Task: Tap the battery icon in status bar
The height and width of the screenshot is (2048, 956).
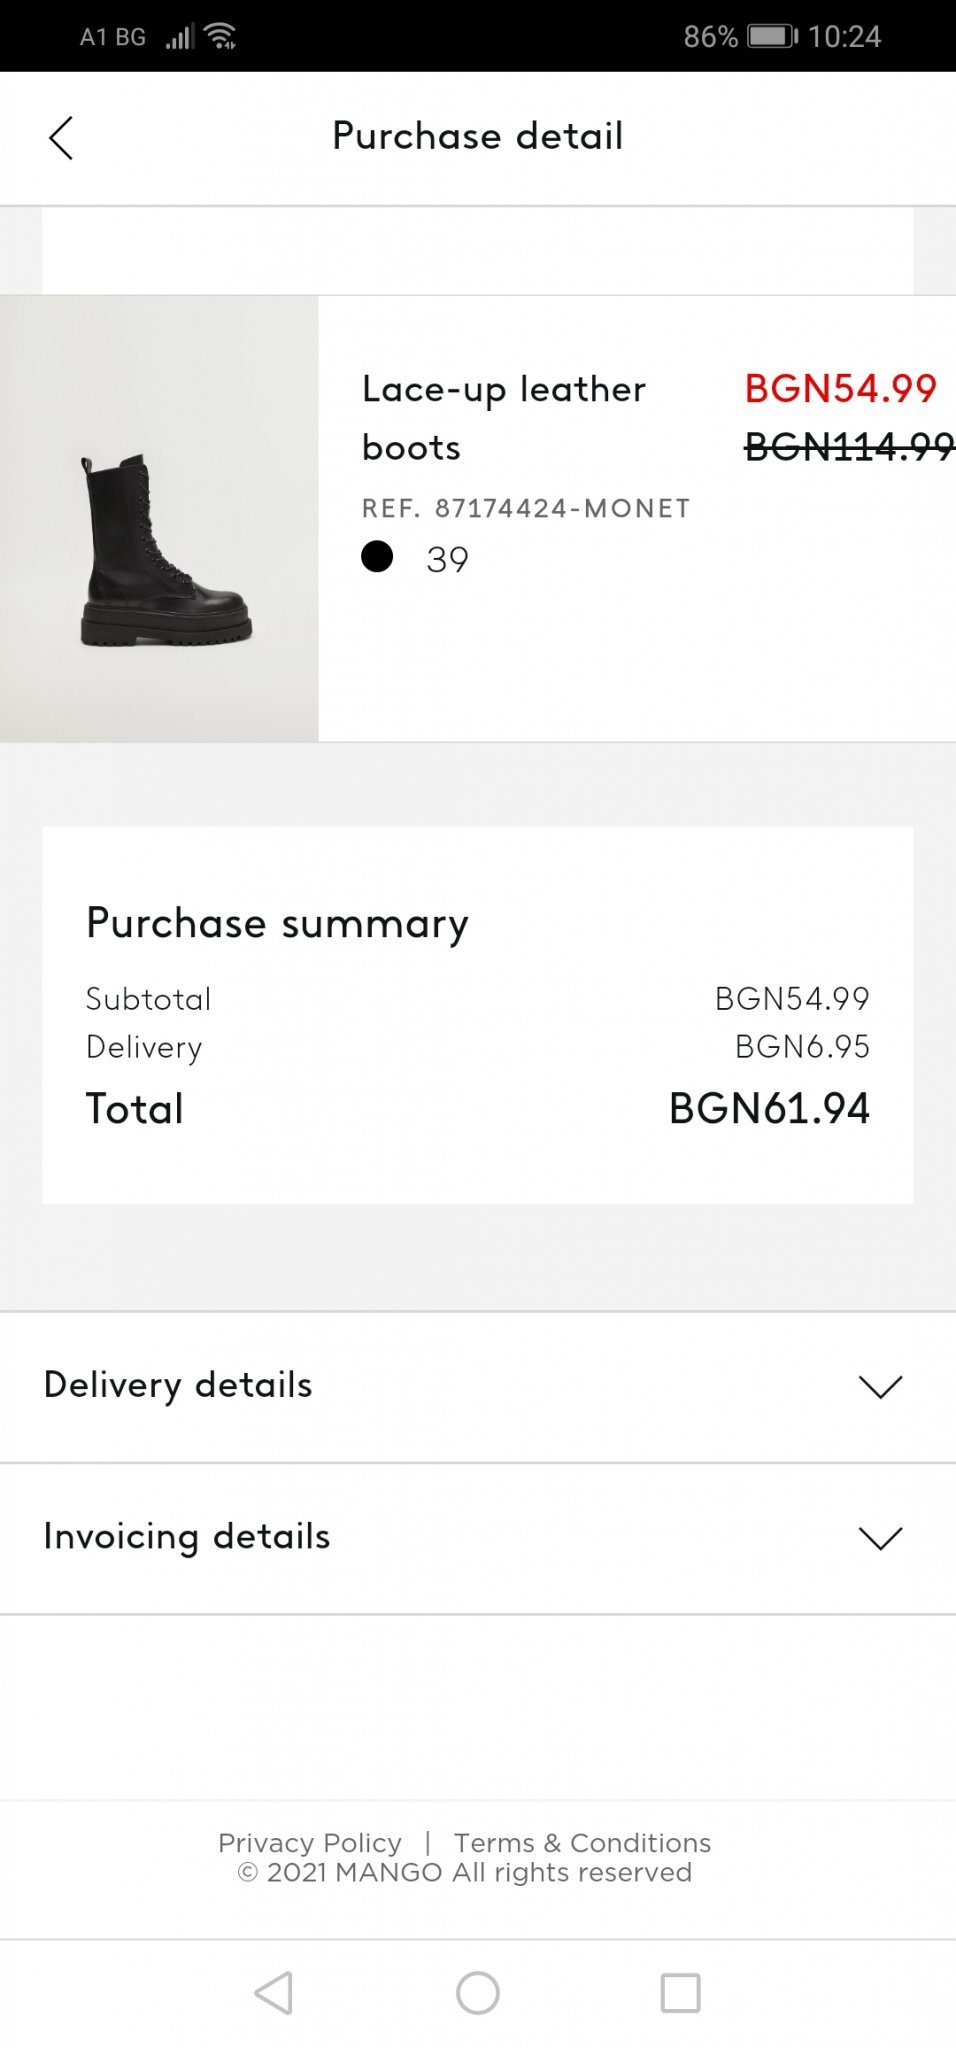Action: pos(772,37)
